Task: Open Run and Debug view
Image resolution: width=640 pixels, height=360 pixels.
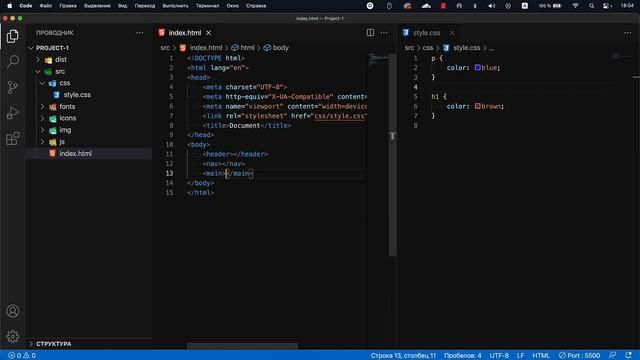Action: 13,113
